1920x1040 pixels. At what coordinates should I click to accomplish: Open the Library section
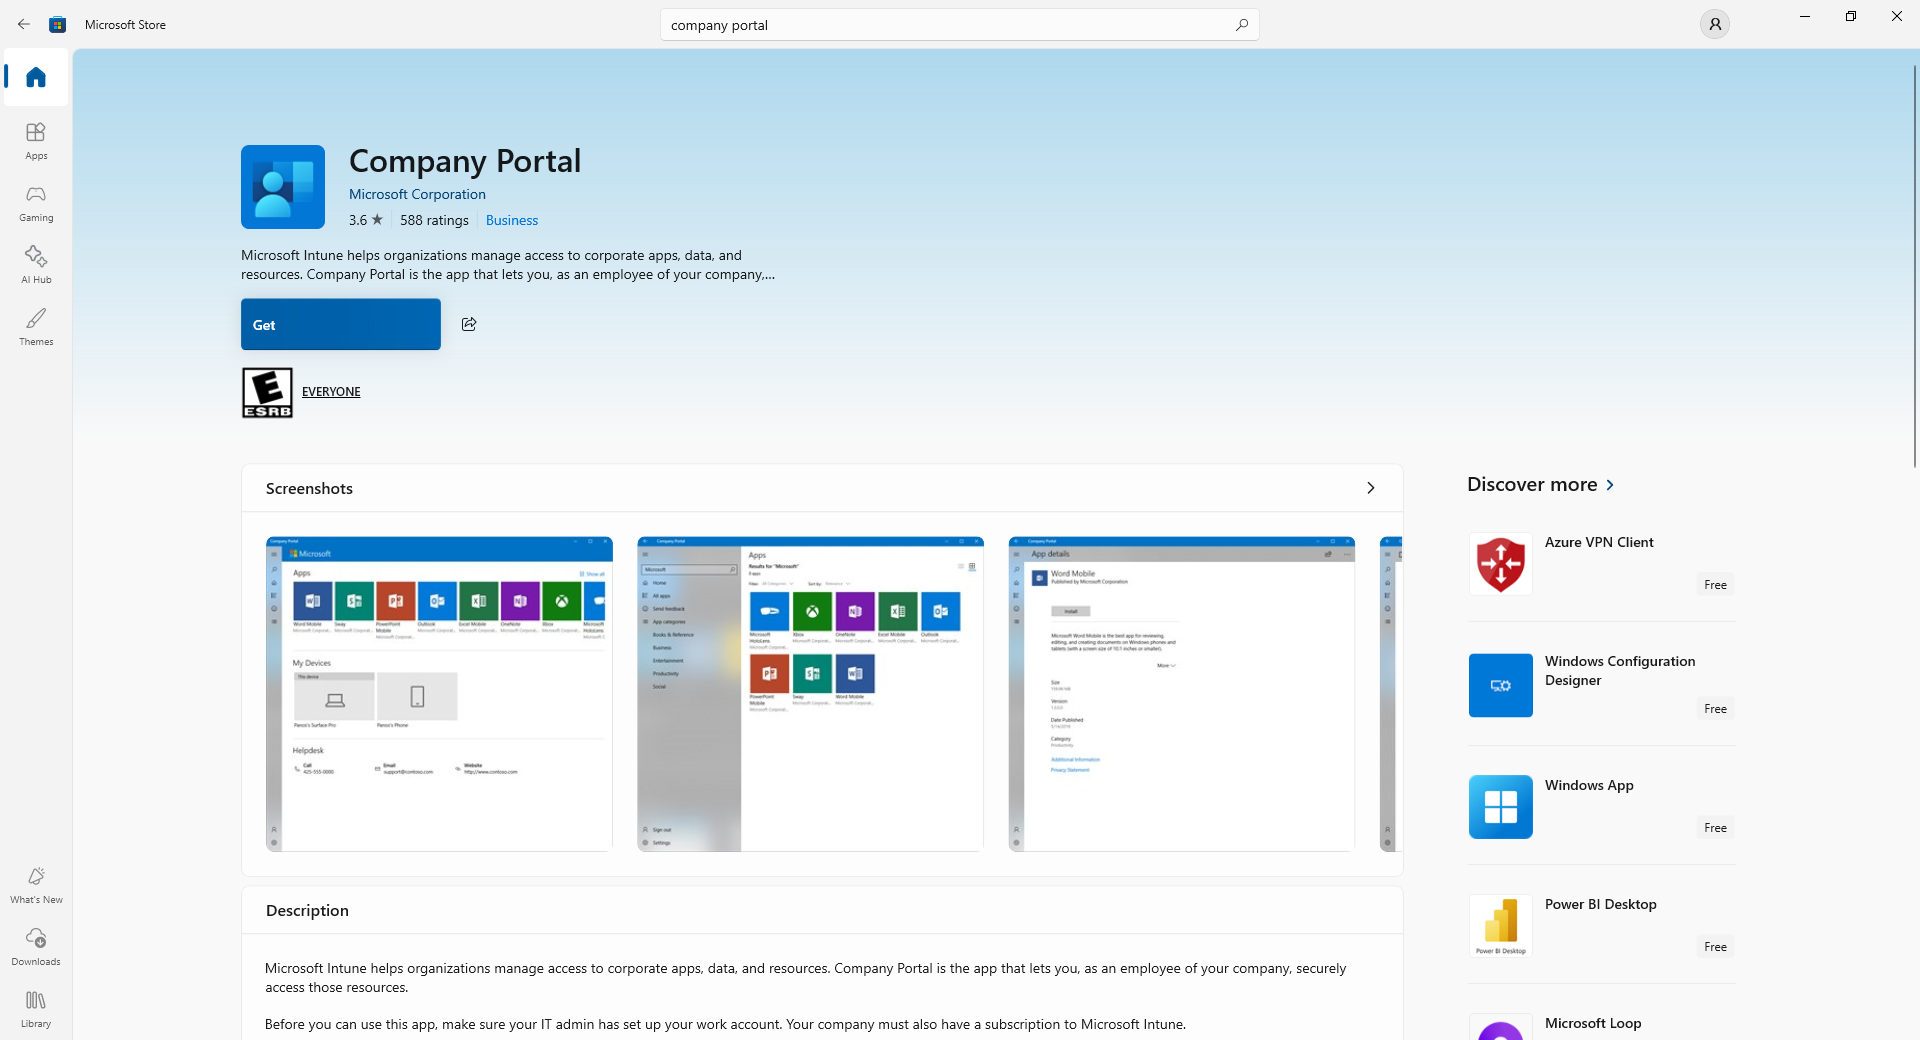(35, 1007)
